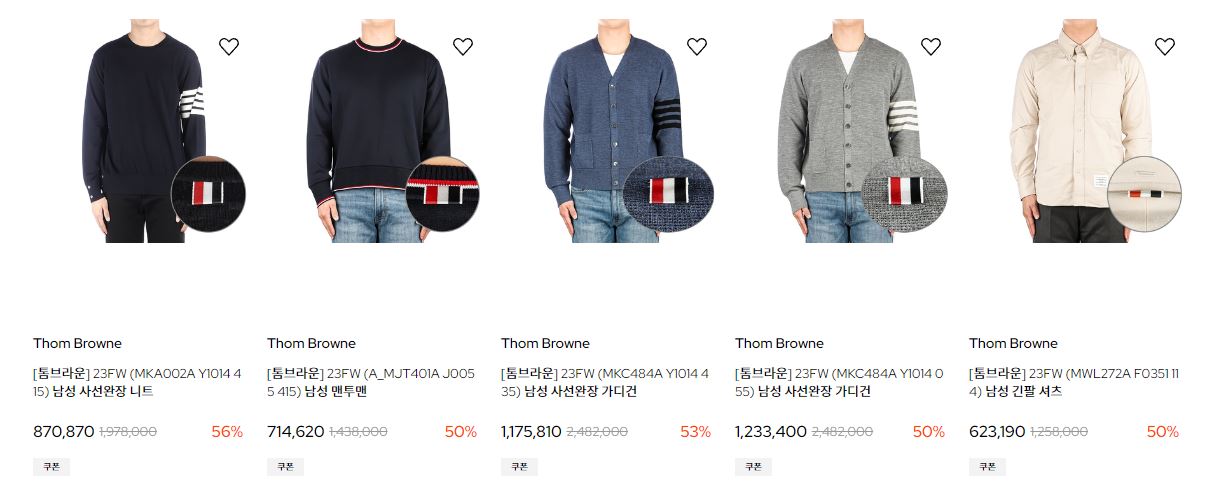Click coupon badge under 714,620 price
This screenshot has height=493, width=1211.
pyautogui.click(x=285, y=467)
